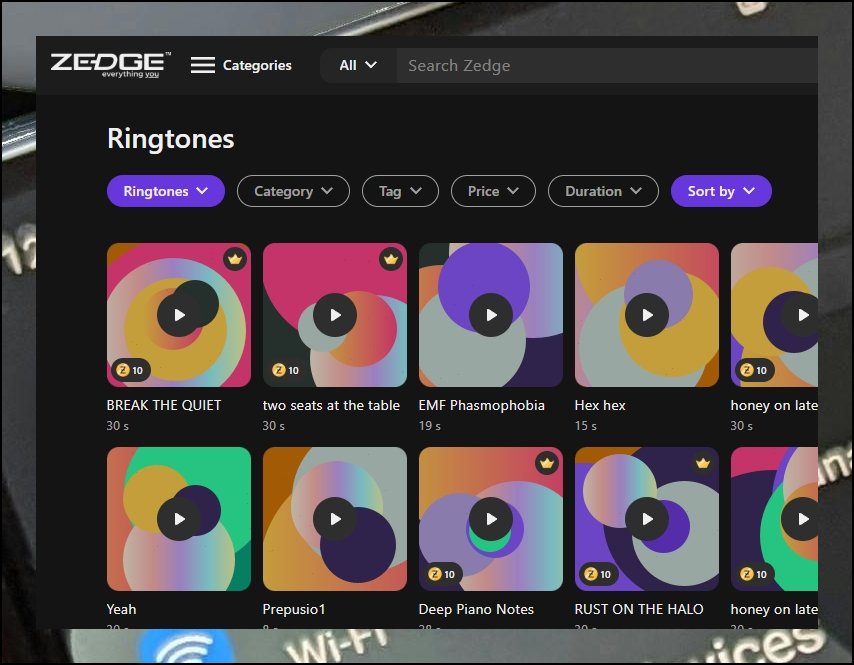Open the Prepusio1 title link
This screenshot has height=665, width=854.
point(294,609)
